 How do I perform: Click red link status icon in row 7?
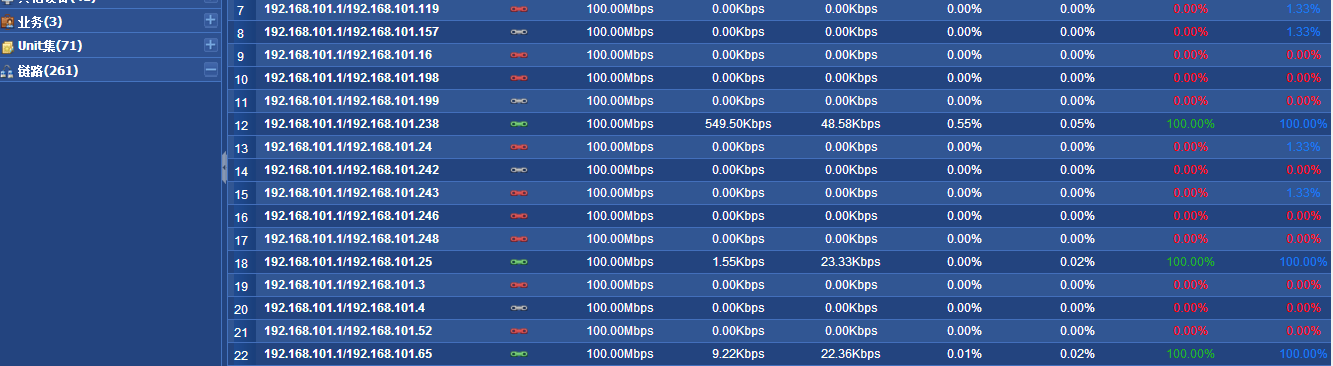pos(518,9)
